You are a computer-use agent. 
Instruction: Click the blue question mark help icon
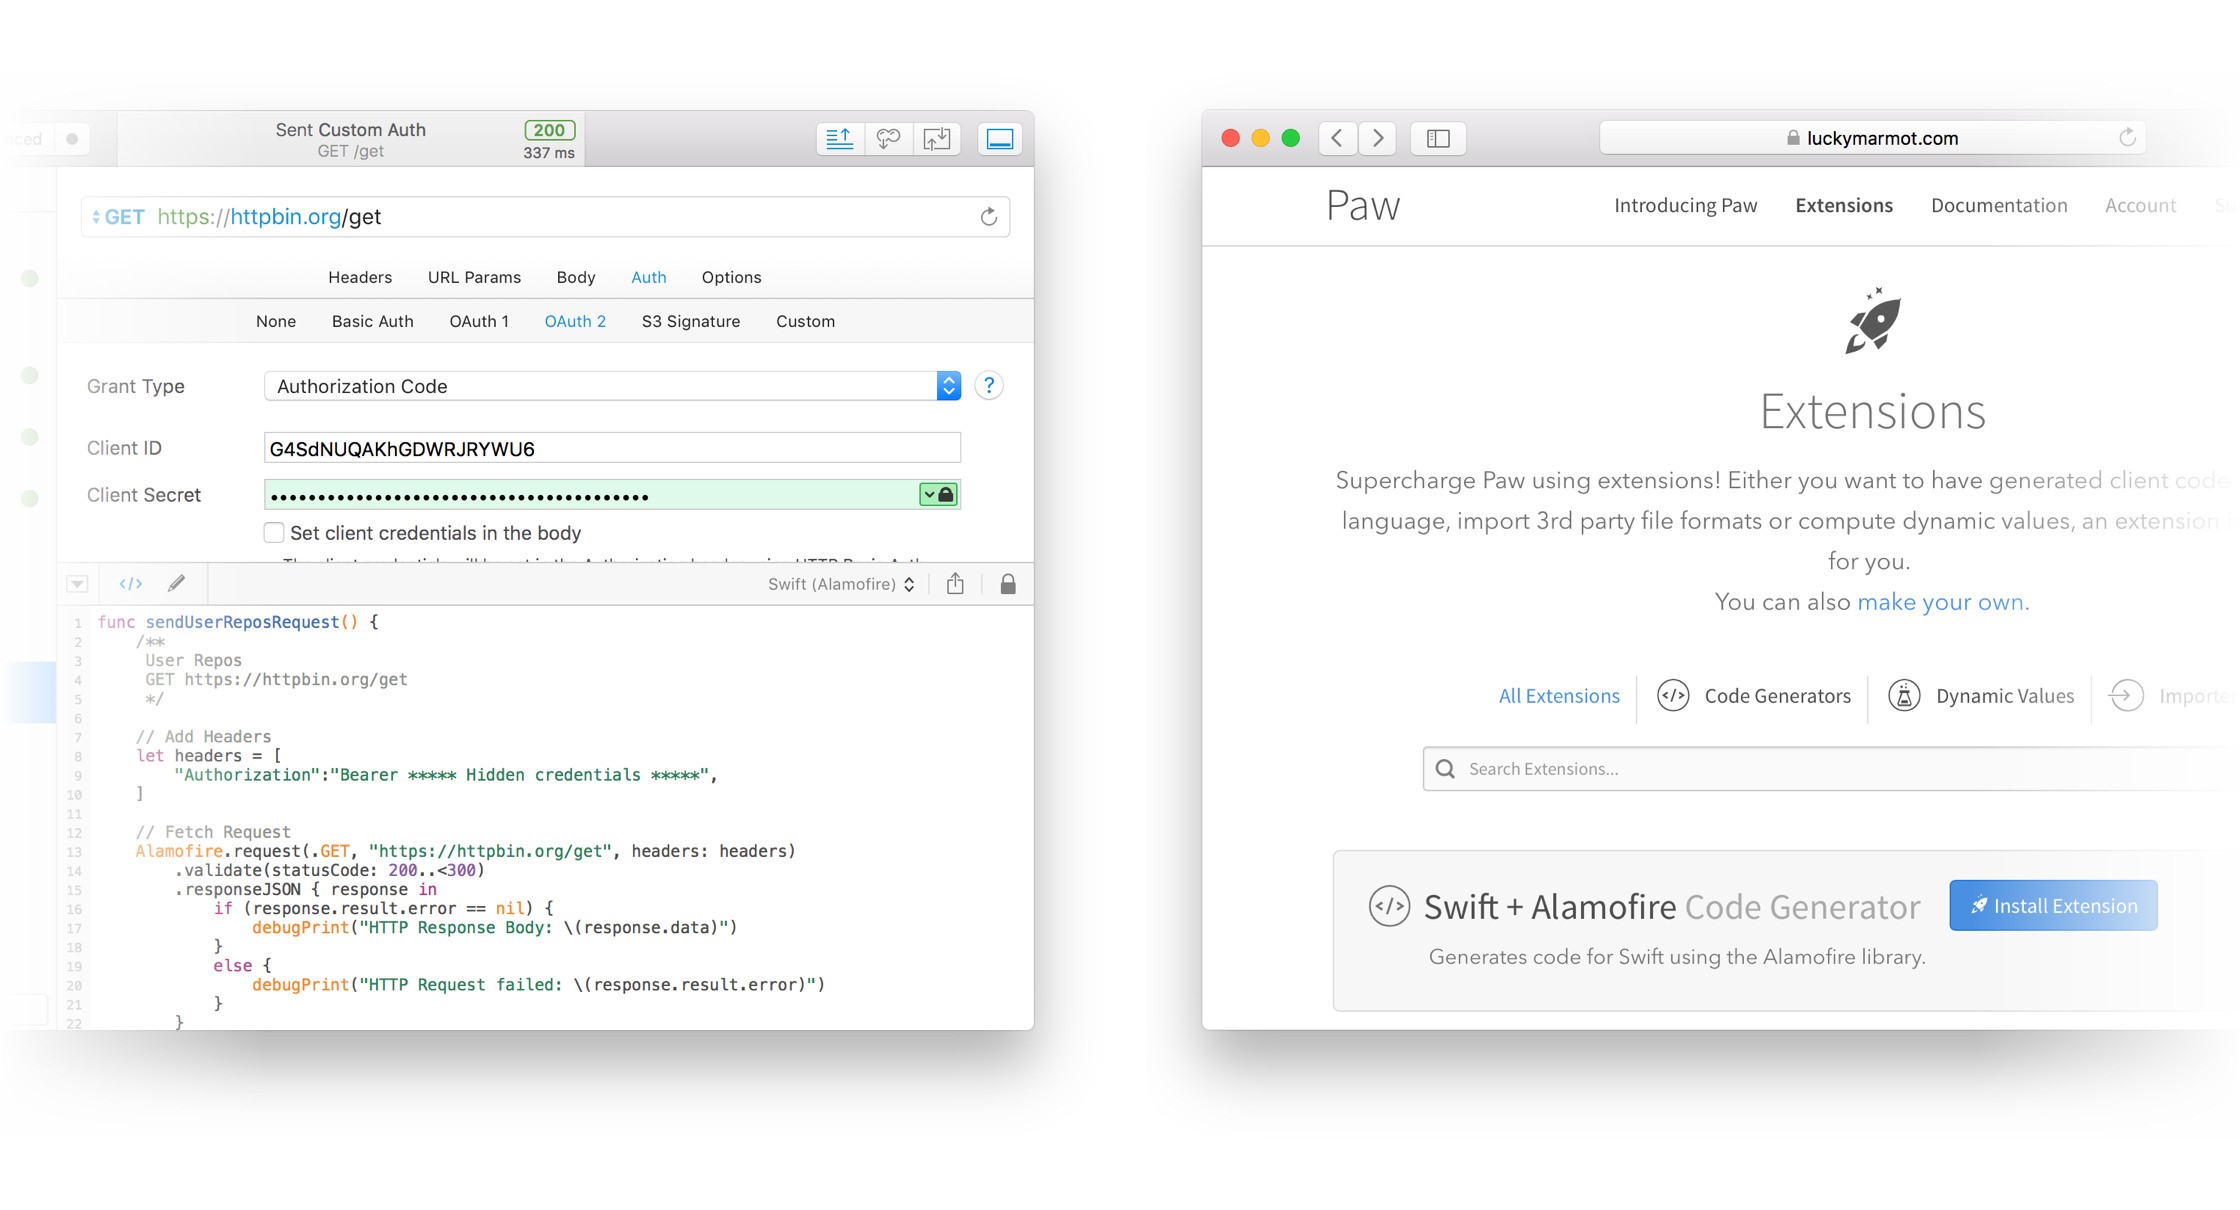(x=988, y=386)
